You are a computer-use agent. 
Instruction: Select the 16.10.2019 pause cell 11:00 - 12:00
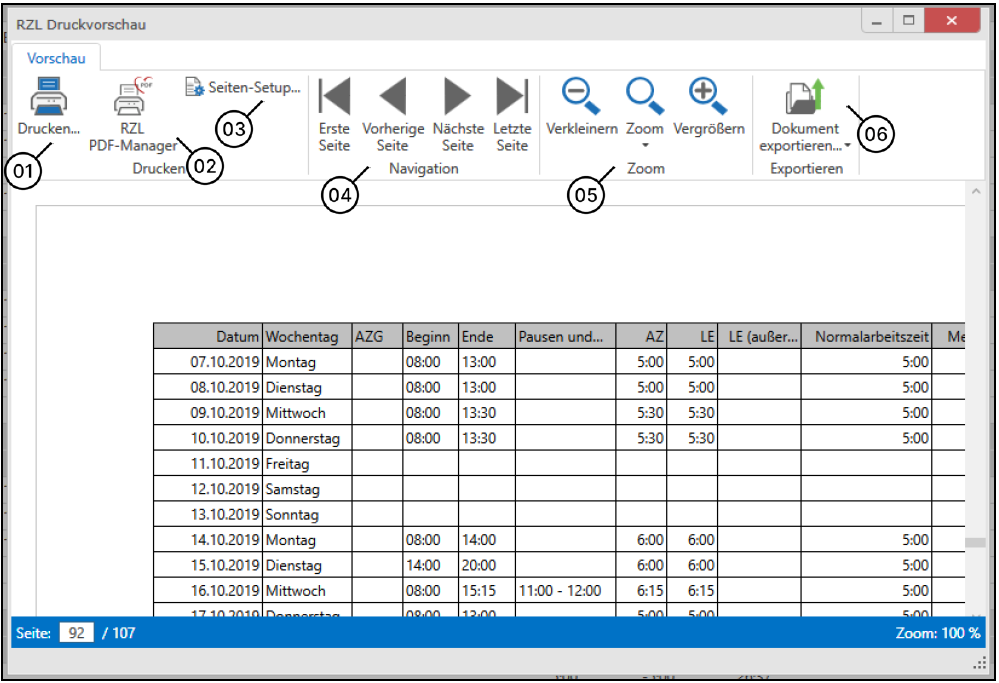(560, 591)
